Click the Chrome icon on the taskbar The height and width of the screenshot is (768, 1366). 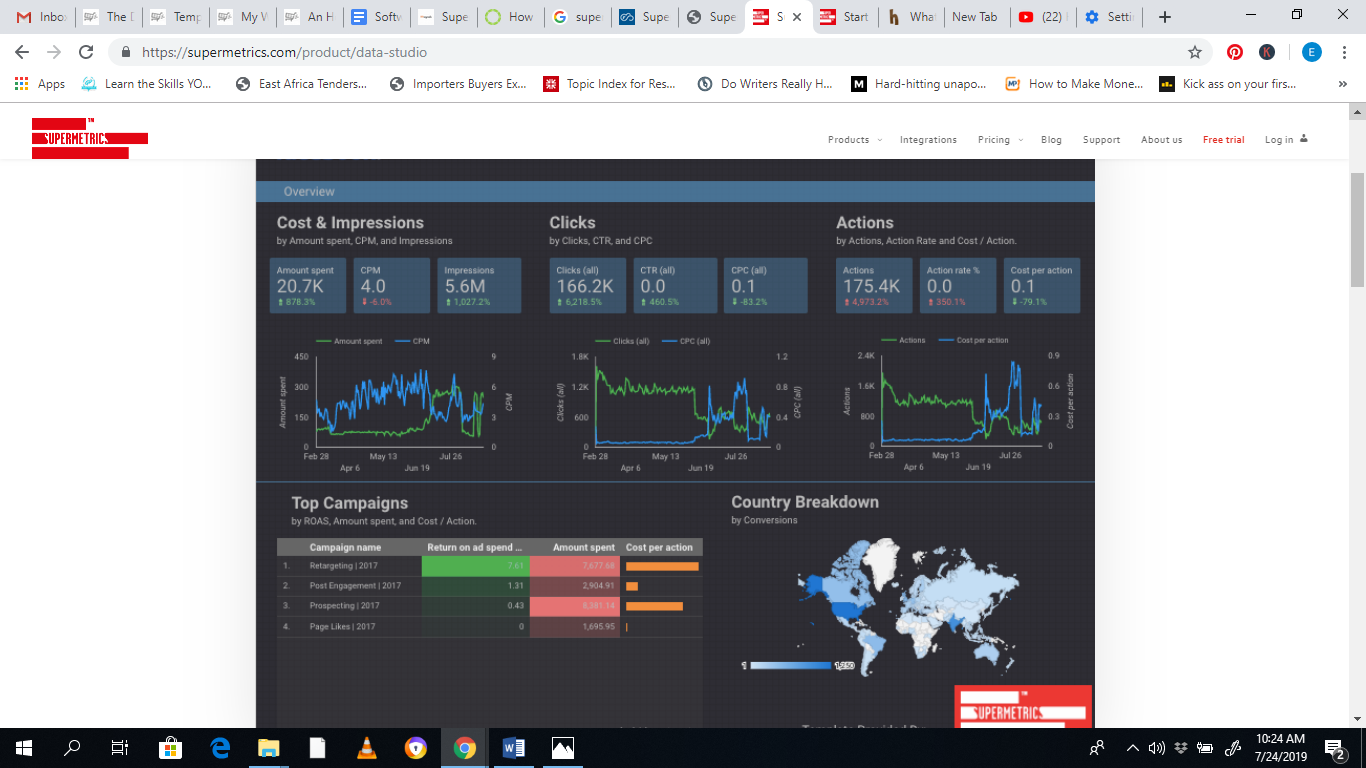[465, 748]
